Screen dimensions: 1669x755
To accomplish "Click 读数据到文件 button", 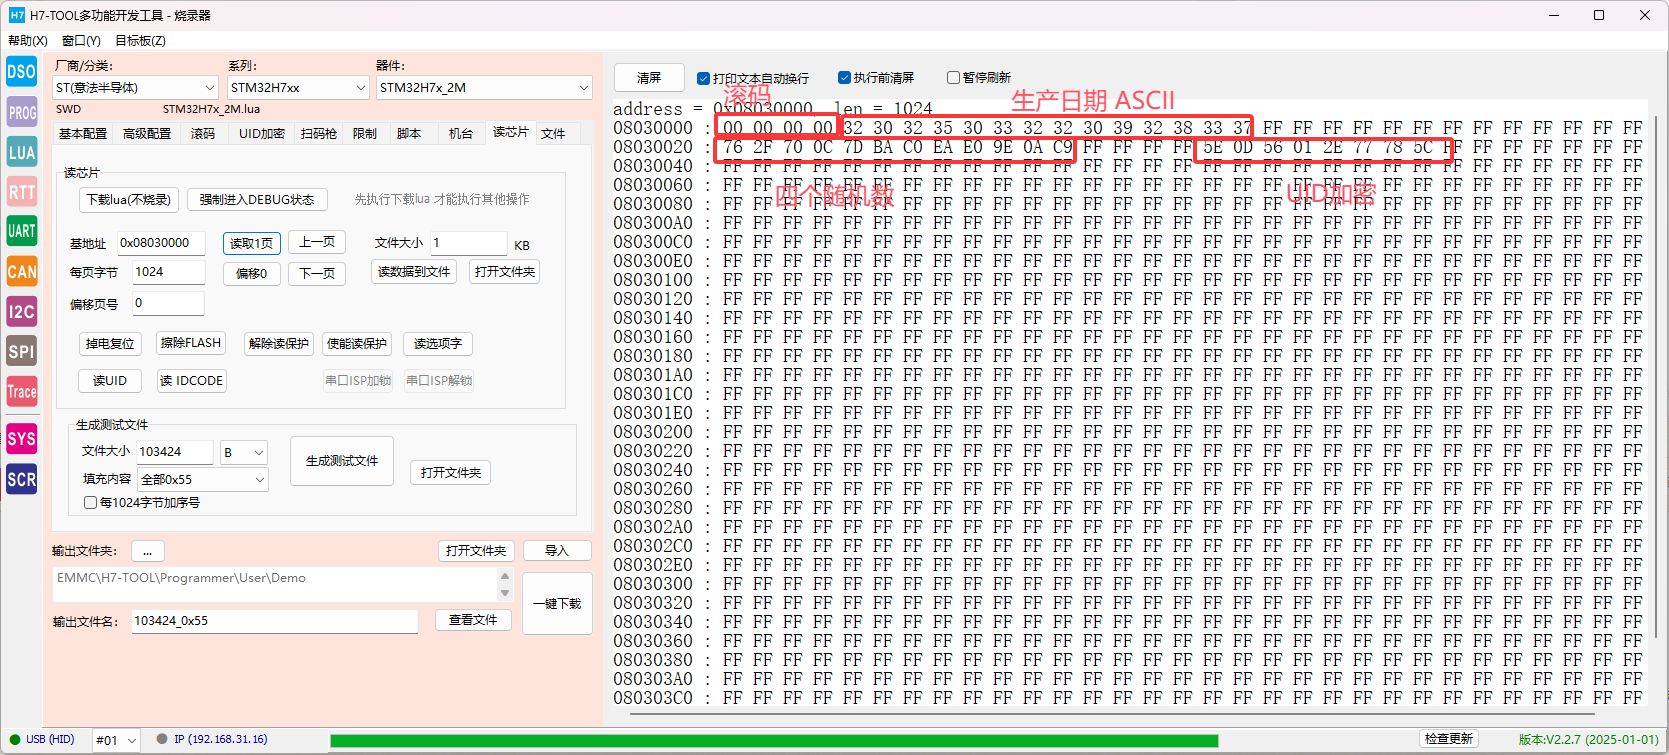I will tap(414, 271).
